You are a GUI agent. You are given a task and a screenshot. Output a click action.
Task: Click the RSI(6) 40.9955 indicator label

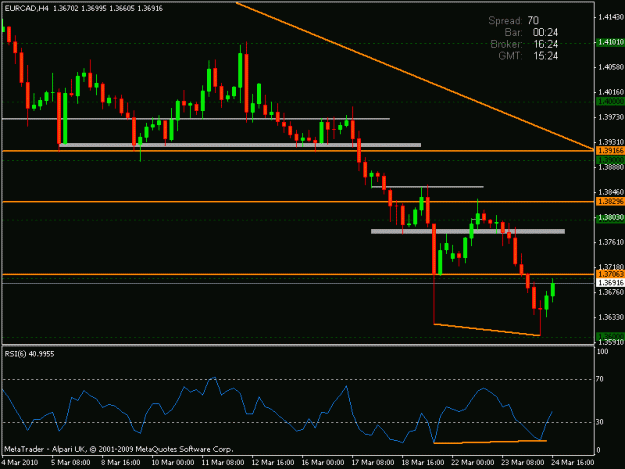29,354
